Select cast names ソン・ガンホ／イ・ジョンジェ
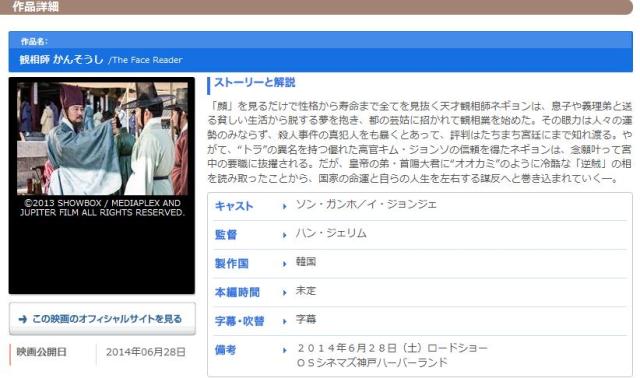Image resolution: width=640 pixels, height=378 pixels. [x=366, y=204]
